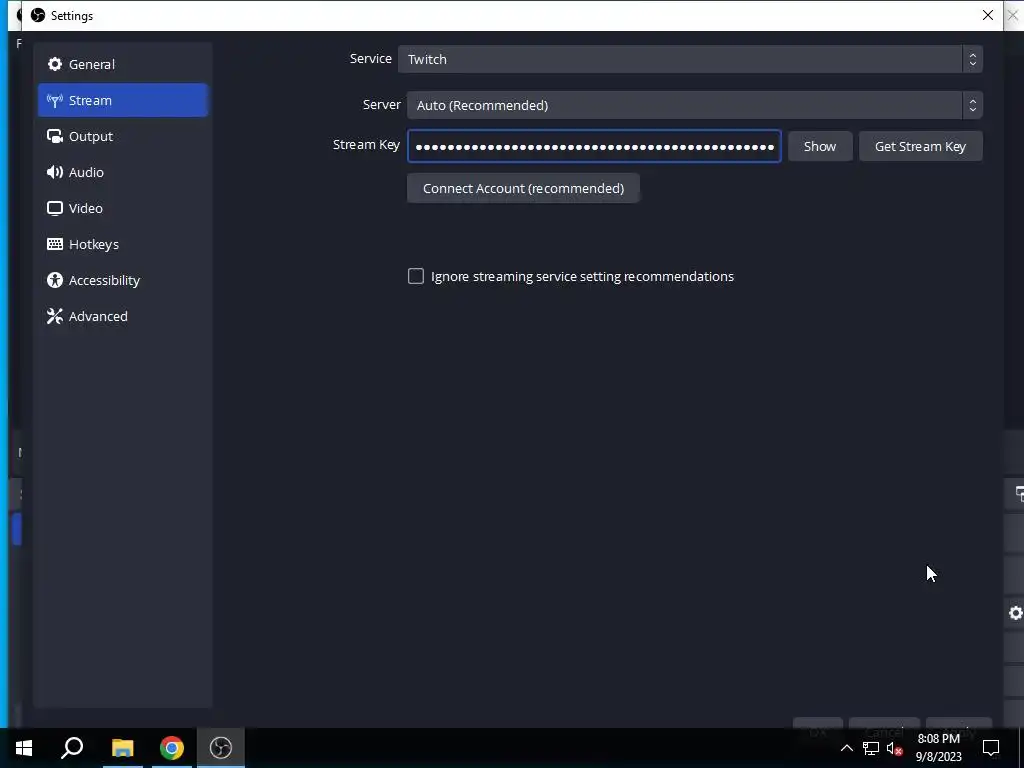This screenshot has height=768, width=1024.
Task: Click the muted volume tray icon
Action: (894, 748)
